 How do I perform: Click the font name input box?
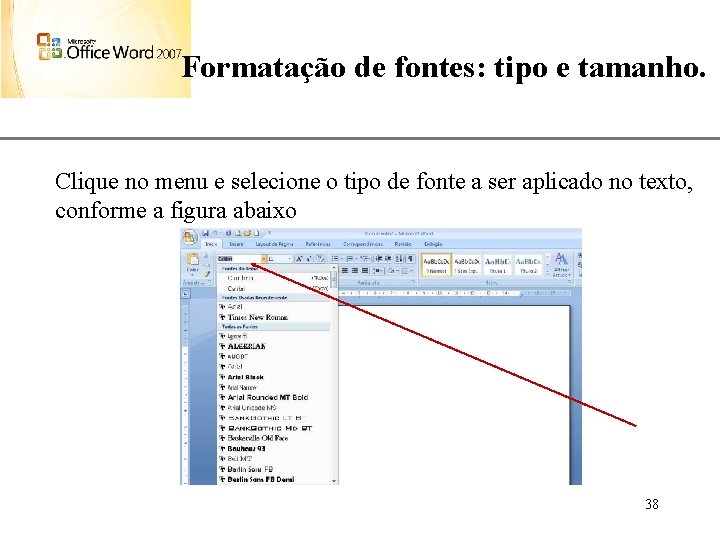(x=239, y=259)
